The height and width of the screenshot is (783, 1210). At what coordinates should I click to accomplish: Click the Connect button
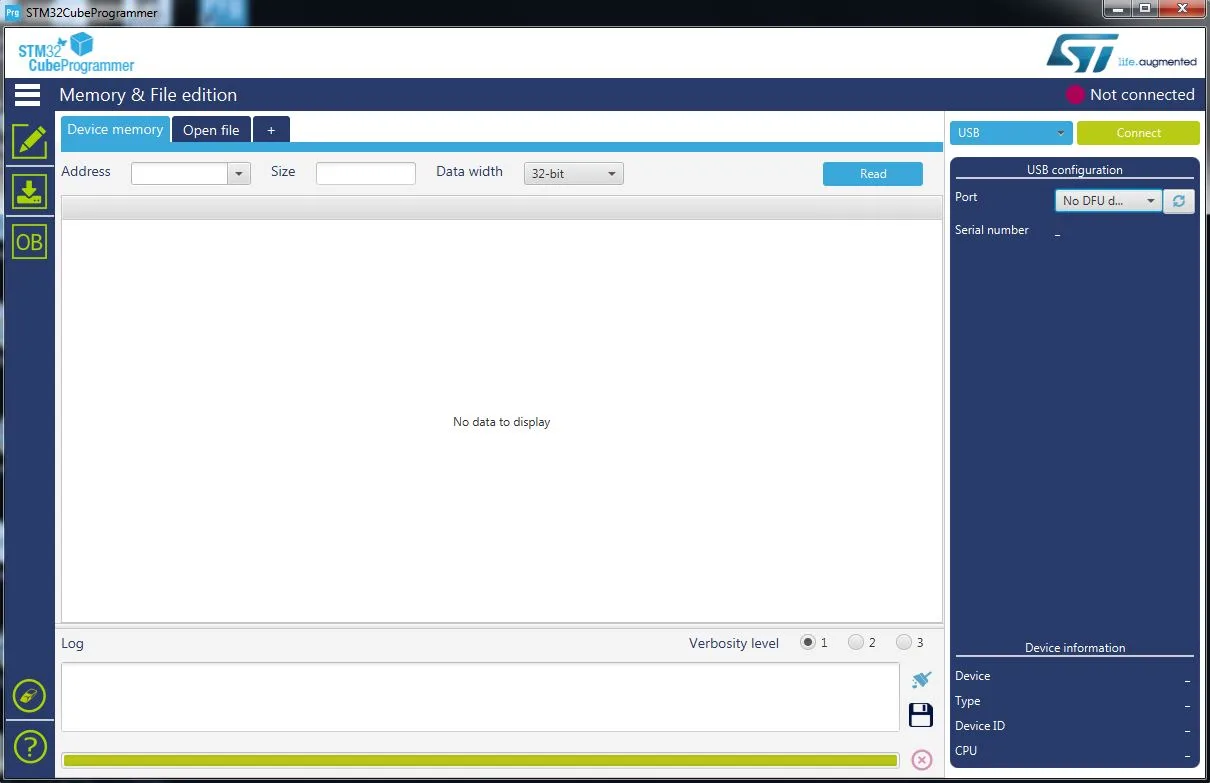coord(1138,133)
